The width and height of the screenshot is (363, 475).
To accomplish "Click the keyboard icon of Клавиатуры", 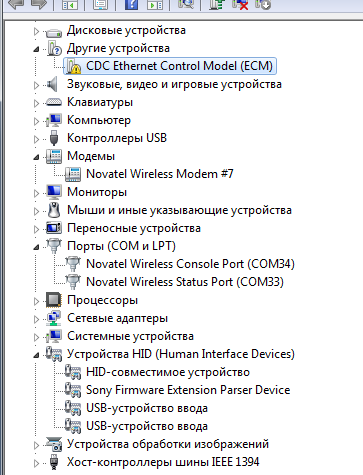I will coord(54,102).
